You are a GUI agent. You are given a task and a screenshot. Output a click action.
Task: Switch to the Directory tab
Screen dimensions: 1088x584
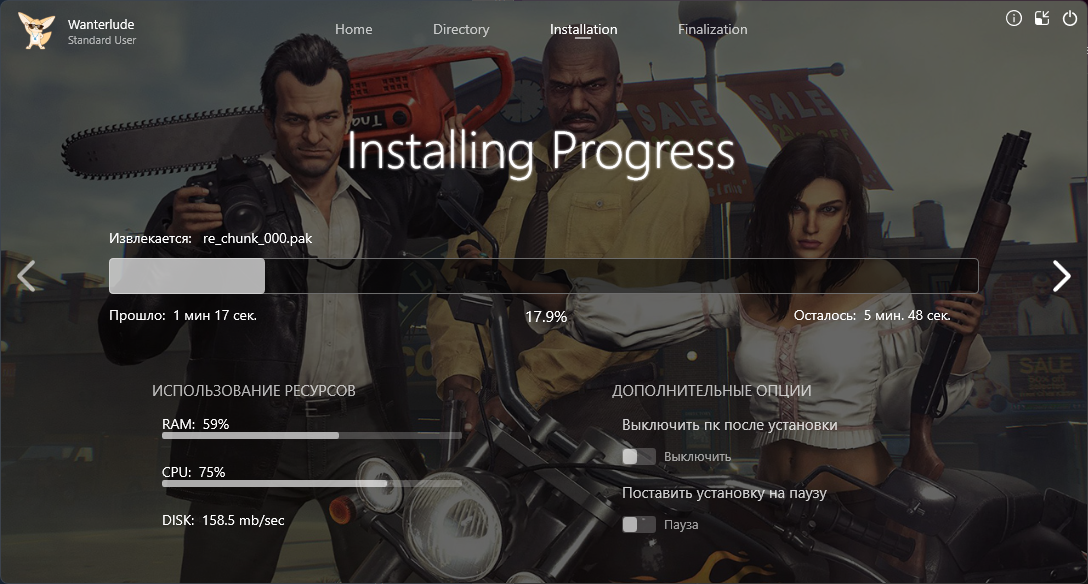coord(461,29)
